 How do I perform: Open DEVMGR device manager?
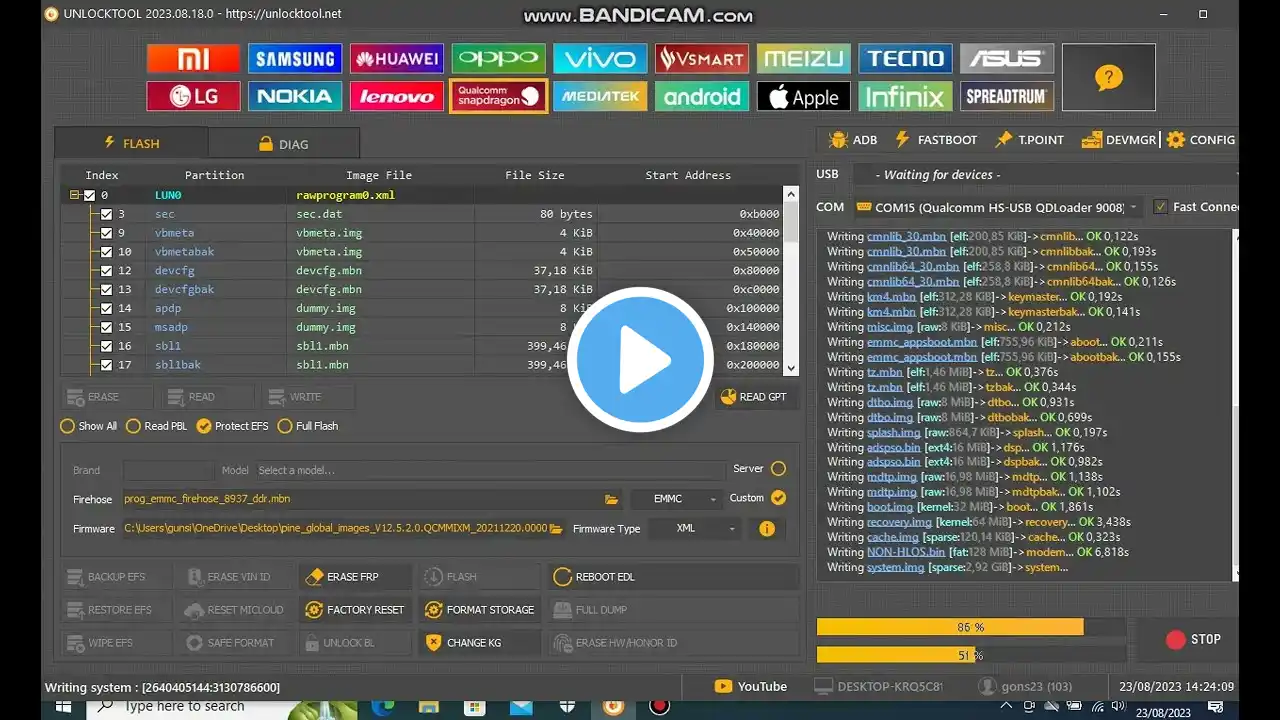click(x=1118, y=140)
